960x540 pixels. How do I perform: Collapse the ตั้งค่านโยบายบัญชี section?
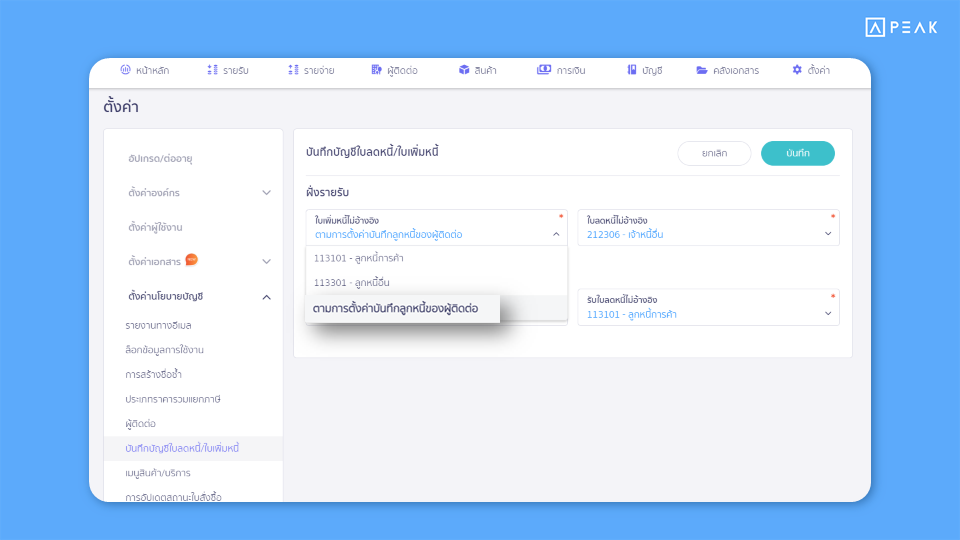(x=266, y=297)
